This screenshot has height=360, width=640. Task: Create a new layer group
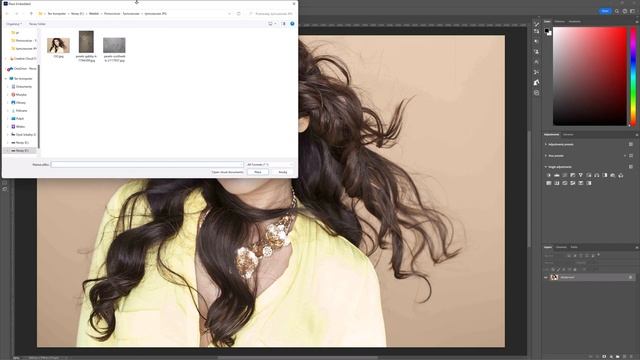[x=618, y=357]
